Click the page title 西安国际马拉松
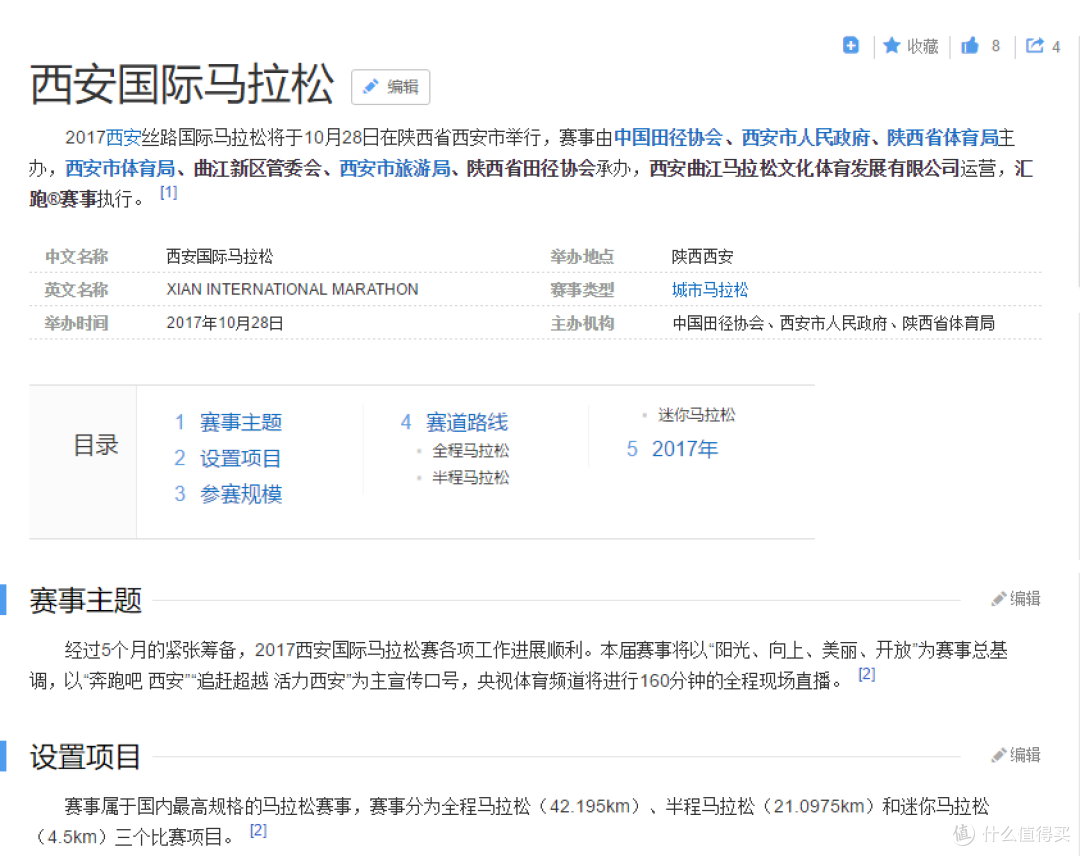 [182, 85]
